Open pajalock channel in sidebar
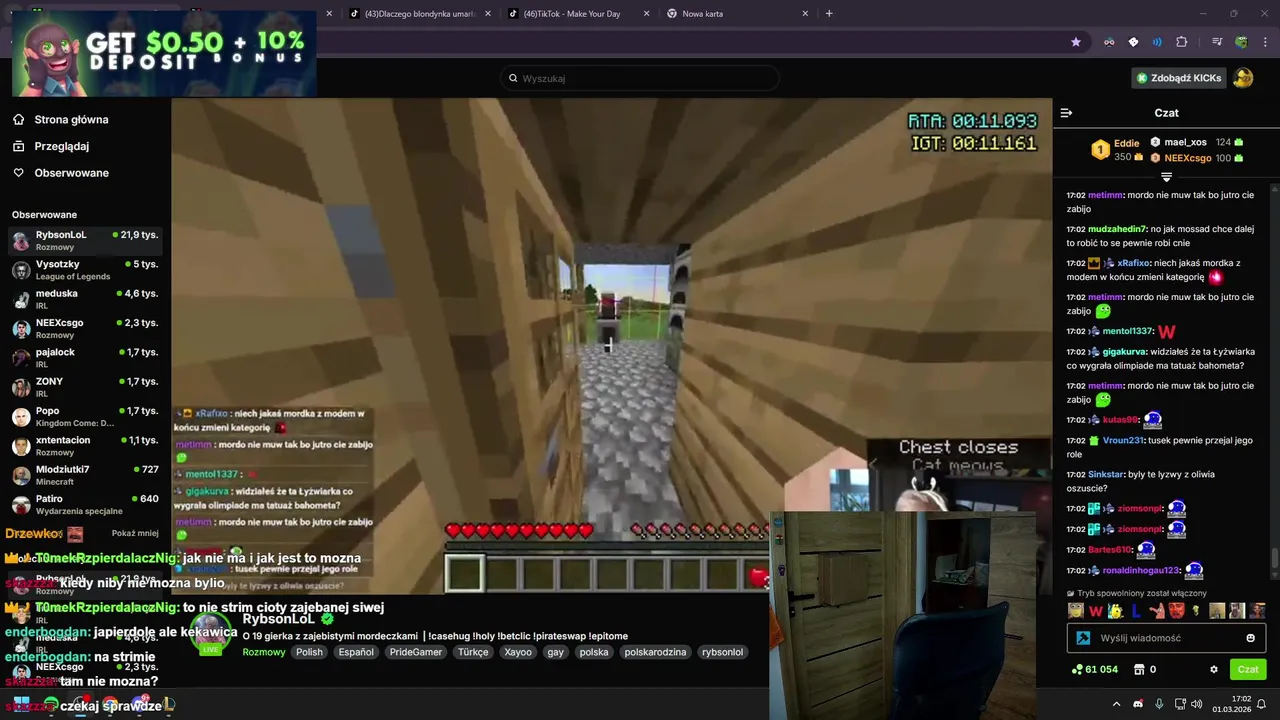Screen dimensions: 1280x720 85,358
